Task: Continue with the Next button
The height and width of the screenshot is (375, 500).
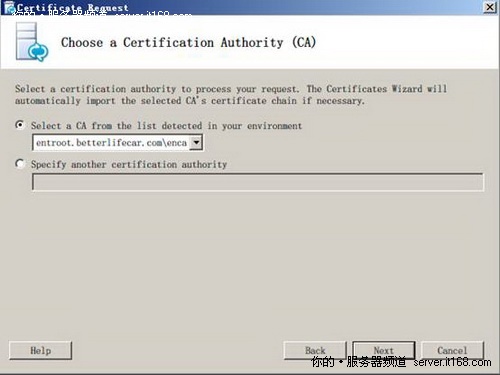Action: (384, 350)
